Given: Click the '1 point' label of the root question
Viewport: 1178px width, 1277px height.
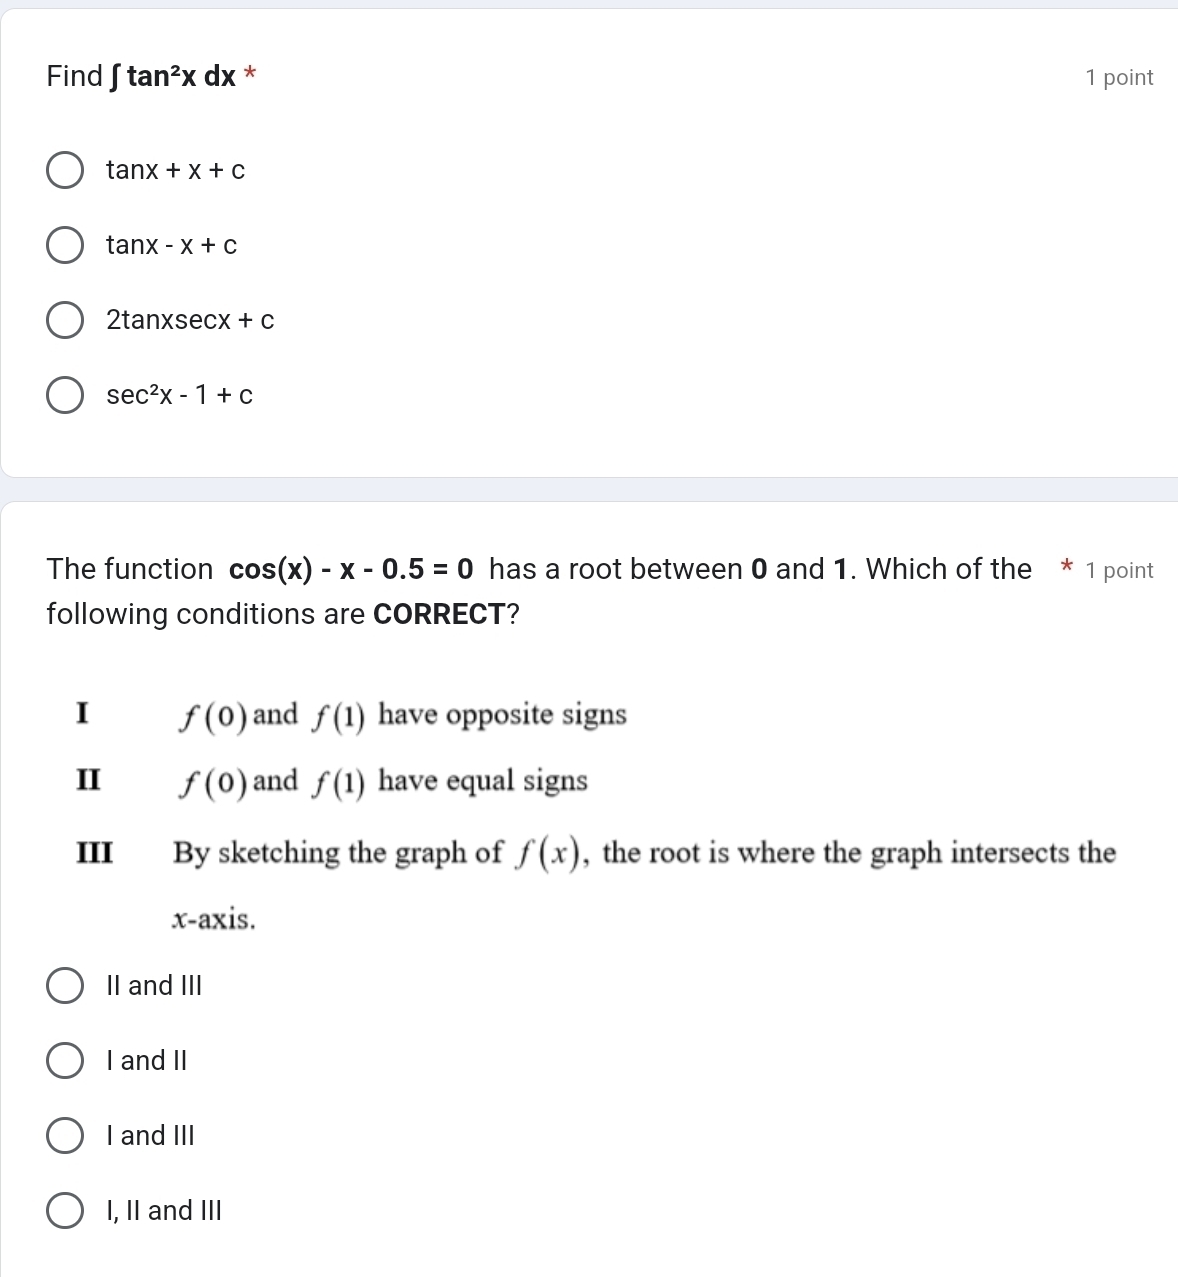Looking at the screenshot, I should point(1119,570).
